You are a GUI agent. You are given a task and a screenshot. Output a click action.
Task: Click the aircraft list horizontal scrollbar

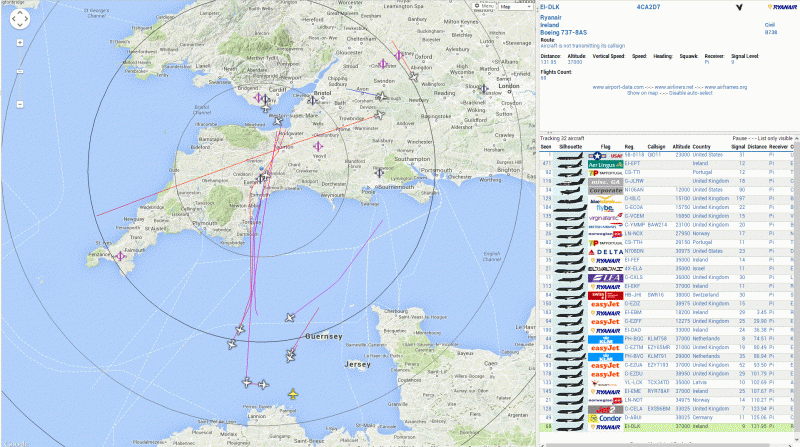658,445
